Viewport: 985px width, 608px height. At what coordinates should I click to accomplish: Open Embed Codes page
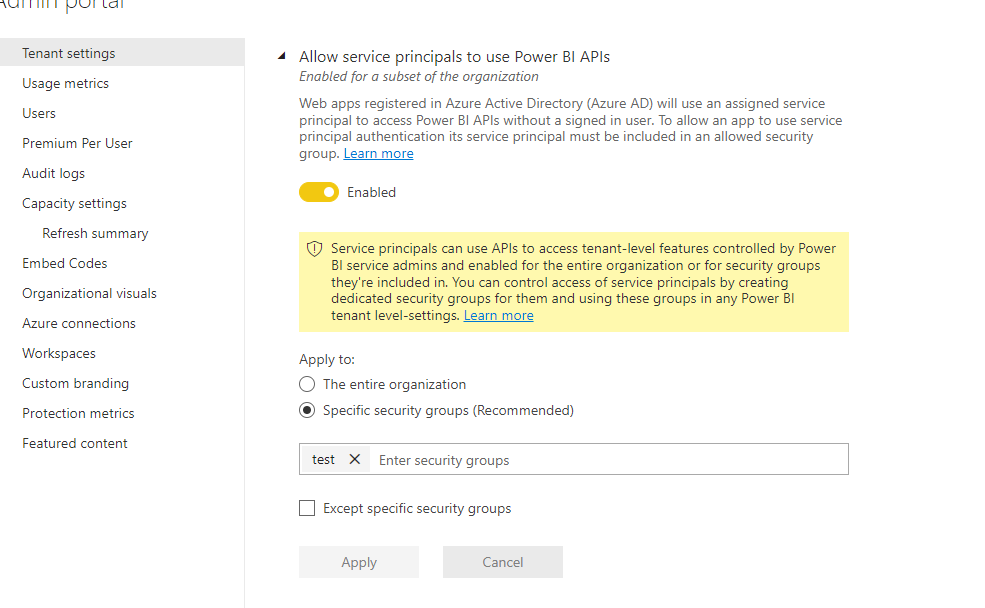click(65, 263)
